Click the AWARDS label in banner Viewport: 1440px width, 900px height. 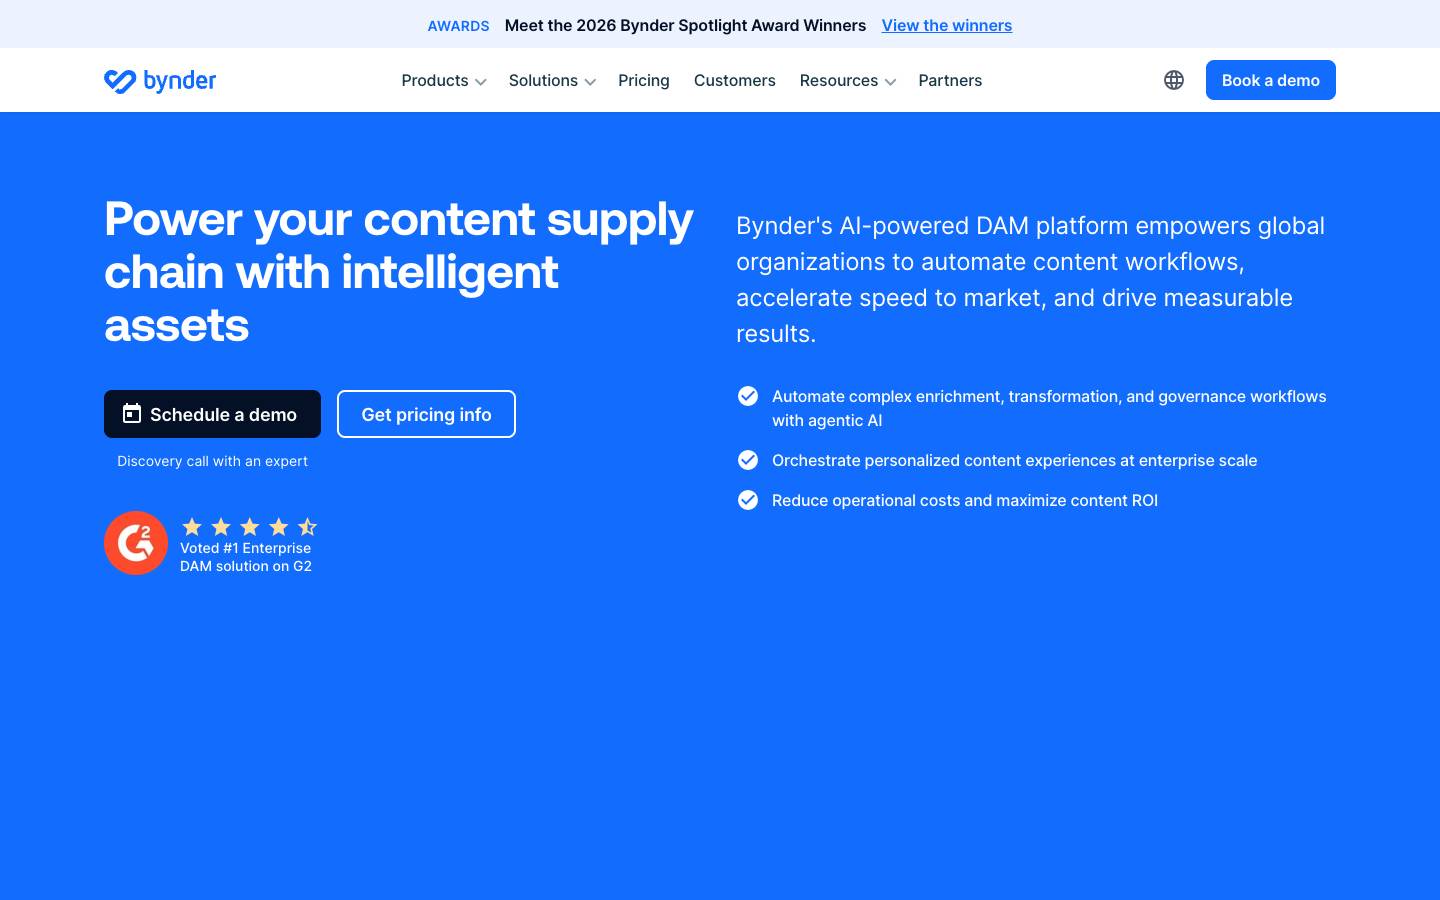click(458, 26)
